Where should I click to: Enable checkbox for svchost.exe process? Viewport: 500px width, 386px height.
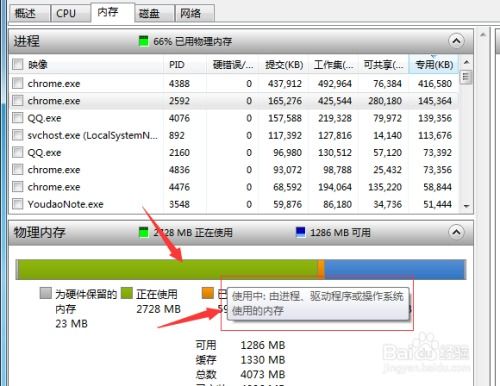point(17,135)
